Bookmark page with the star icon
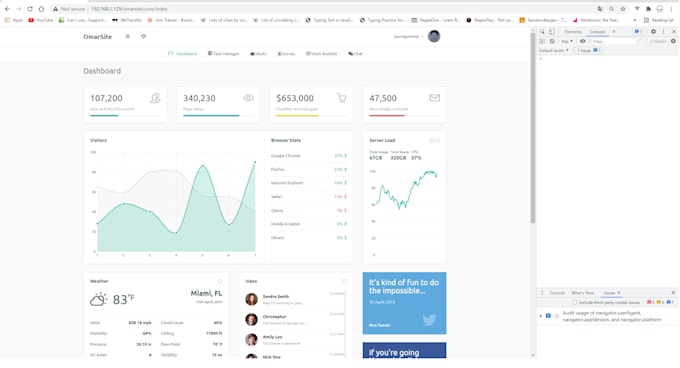The image size is (680, 368). point(623,9)
